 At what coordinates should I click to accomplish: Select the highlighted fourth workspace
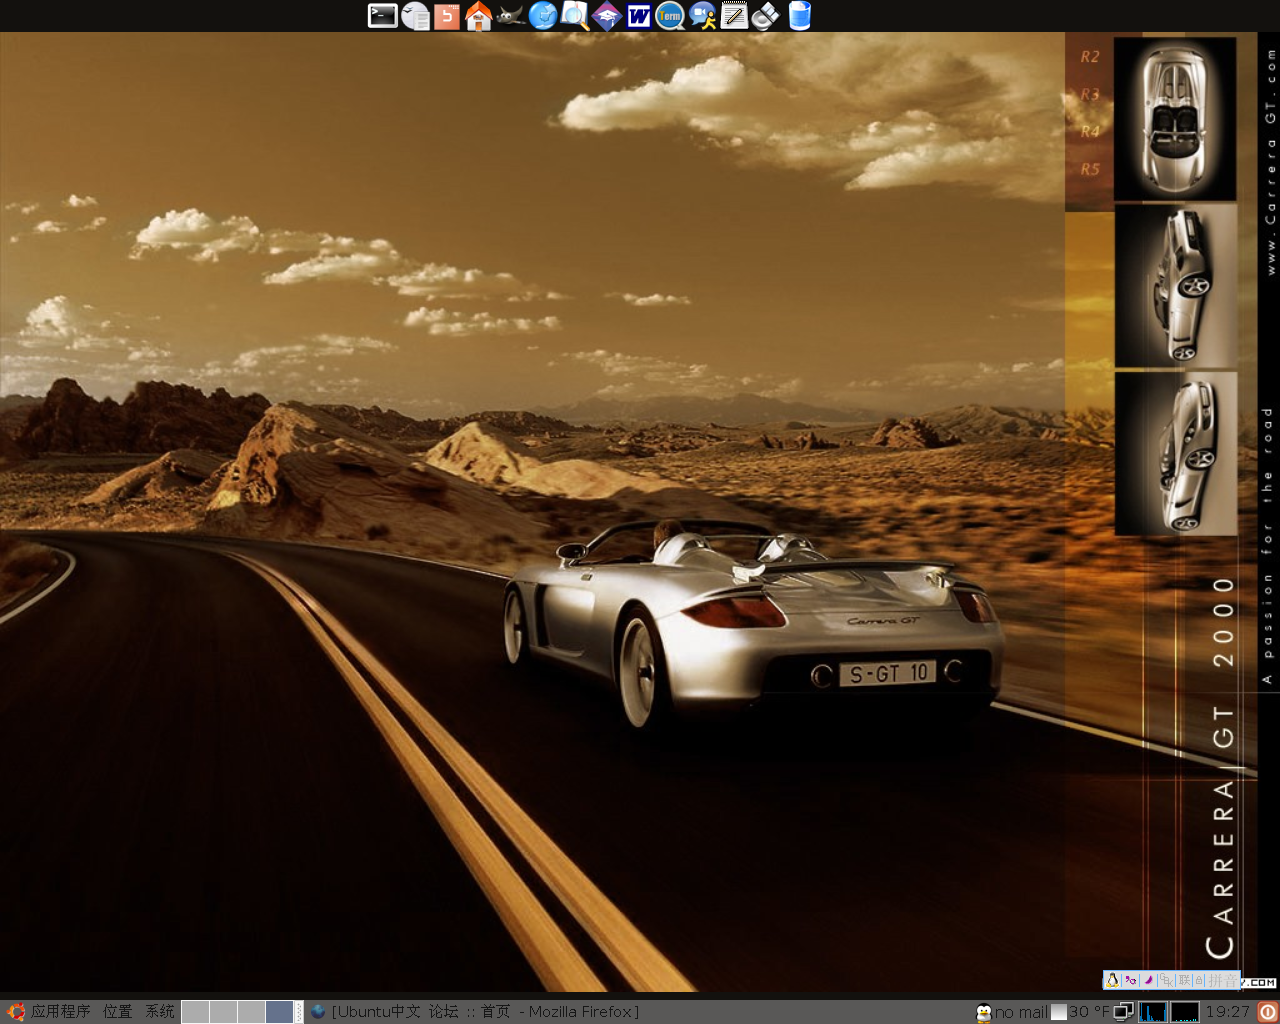coord(279,1012)
